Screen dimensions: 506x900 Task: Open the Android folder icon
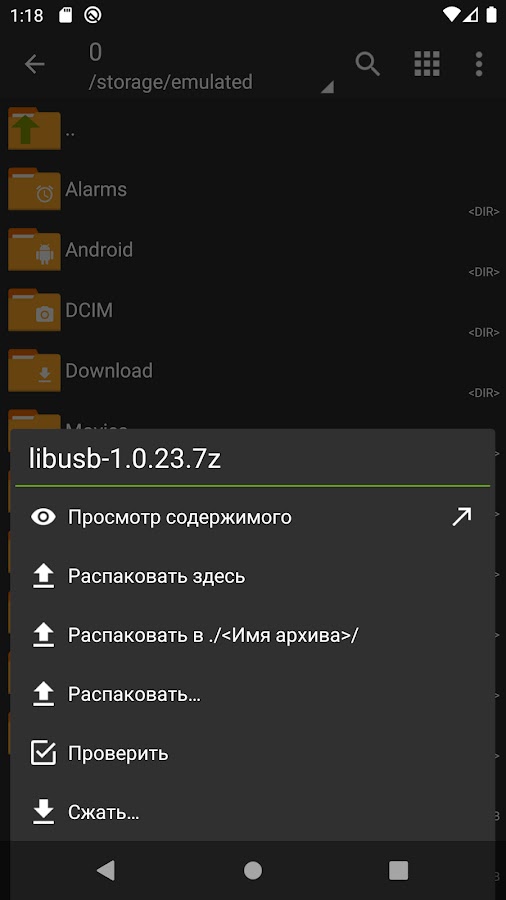click(34, 249)
